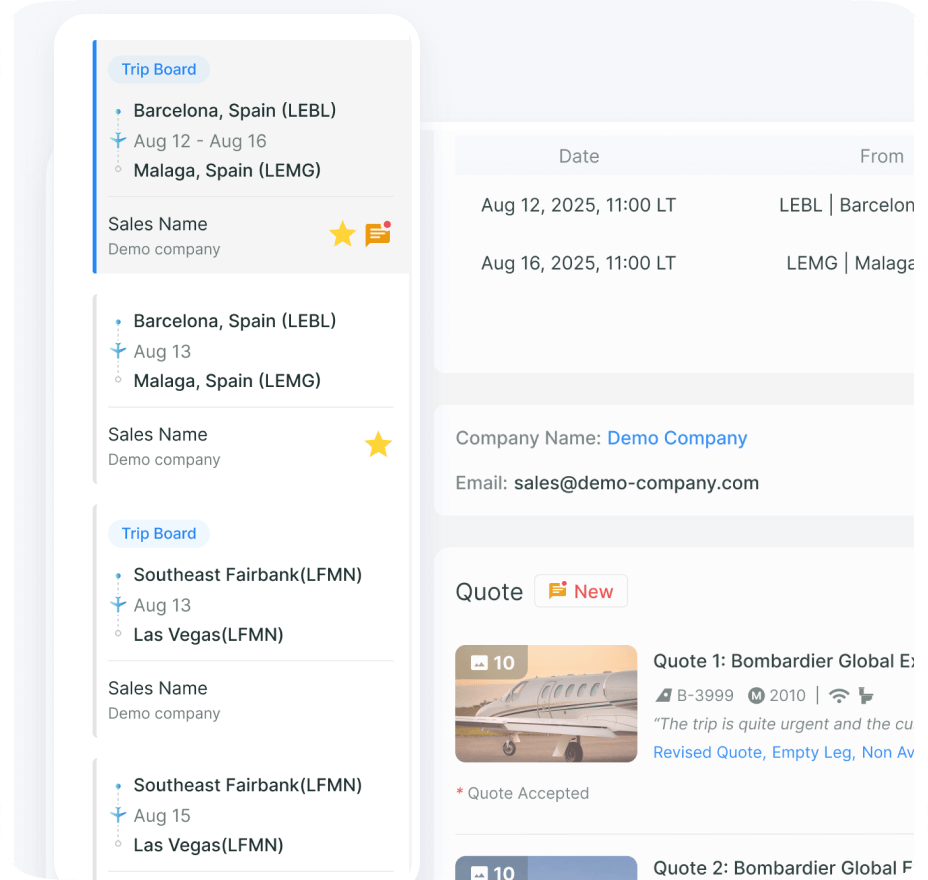
Task: Click the airplane icon on the Aug 13 Fairbank trip
Action: point(118,604)
